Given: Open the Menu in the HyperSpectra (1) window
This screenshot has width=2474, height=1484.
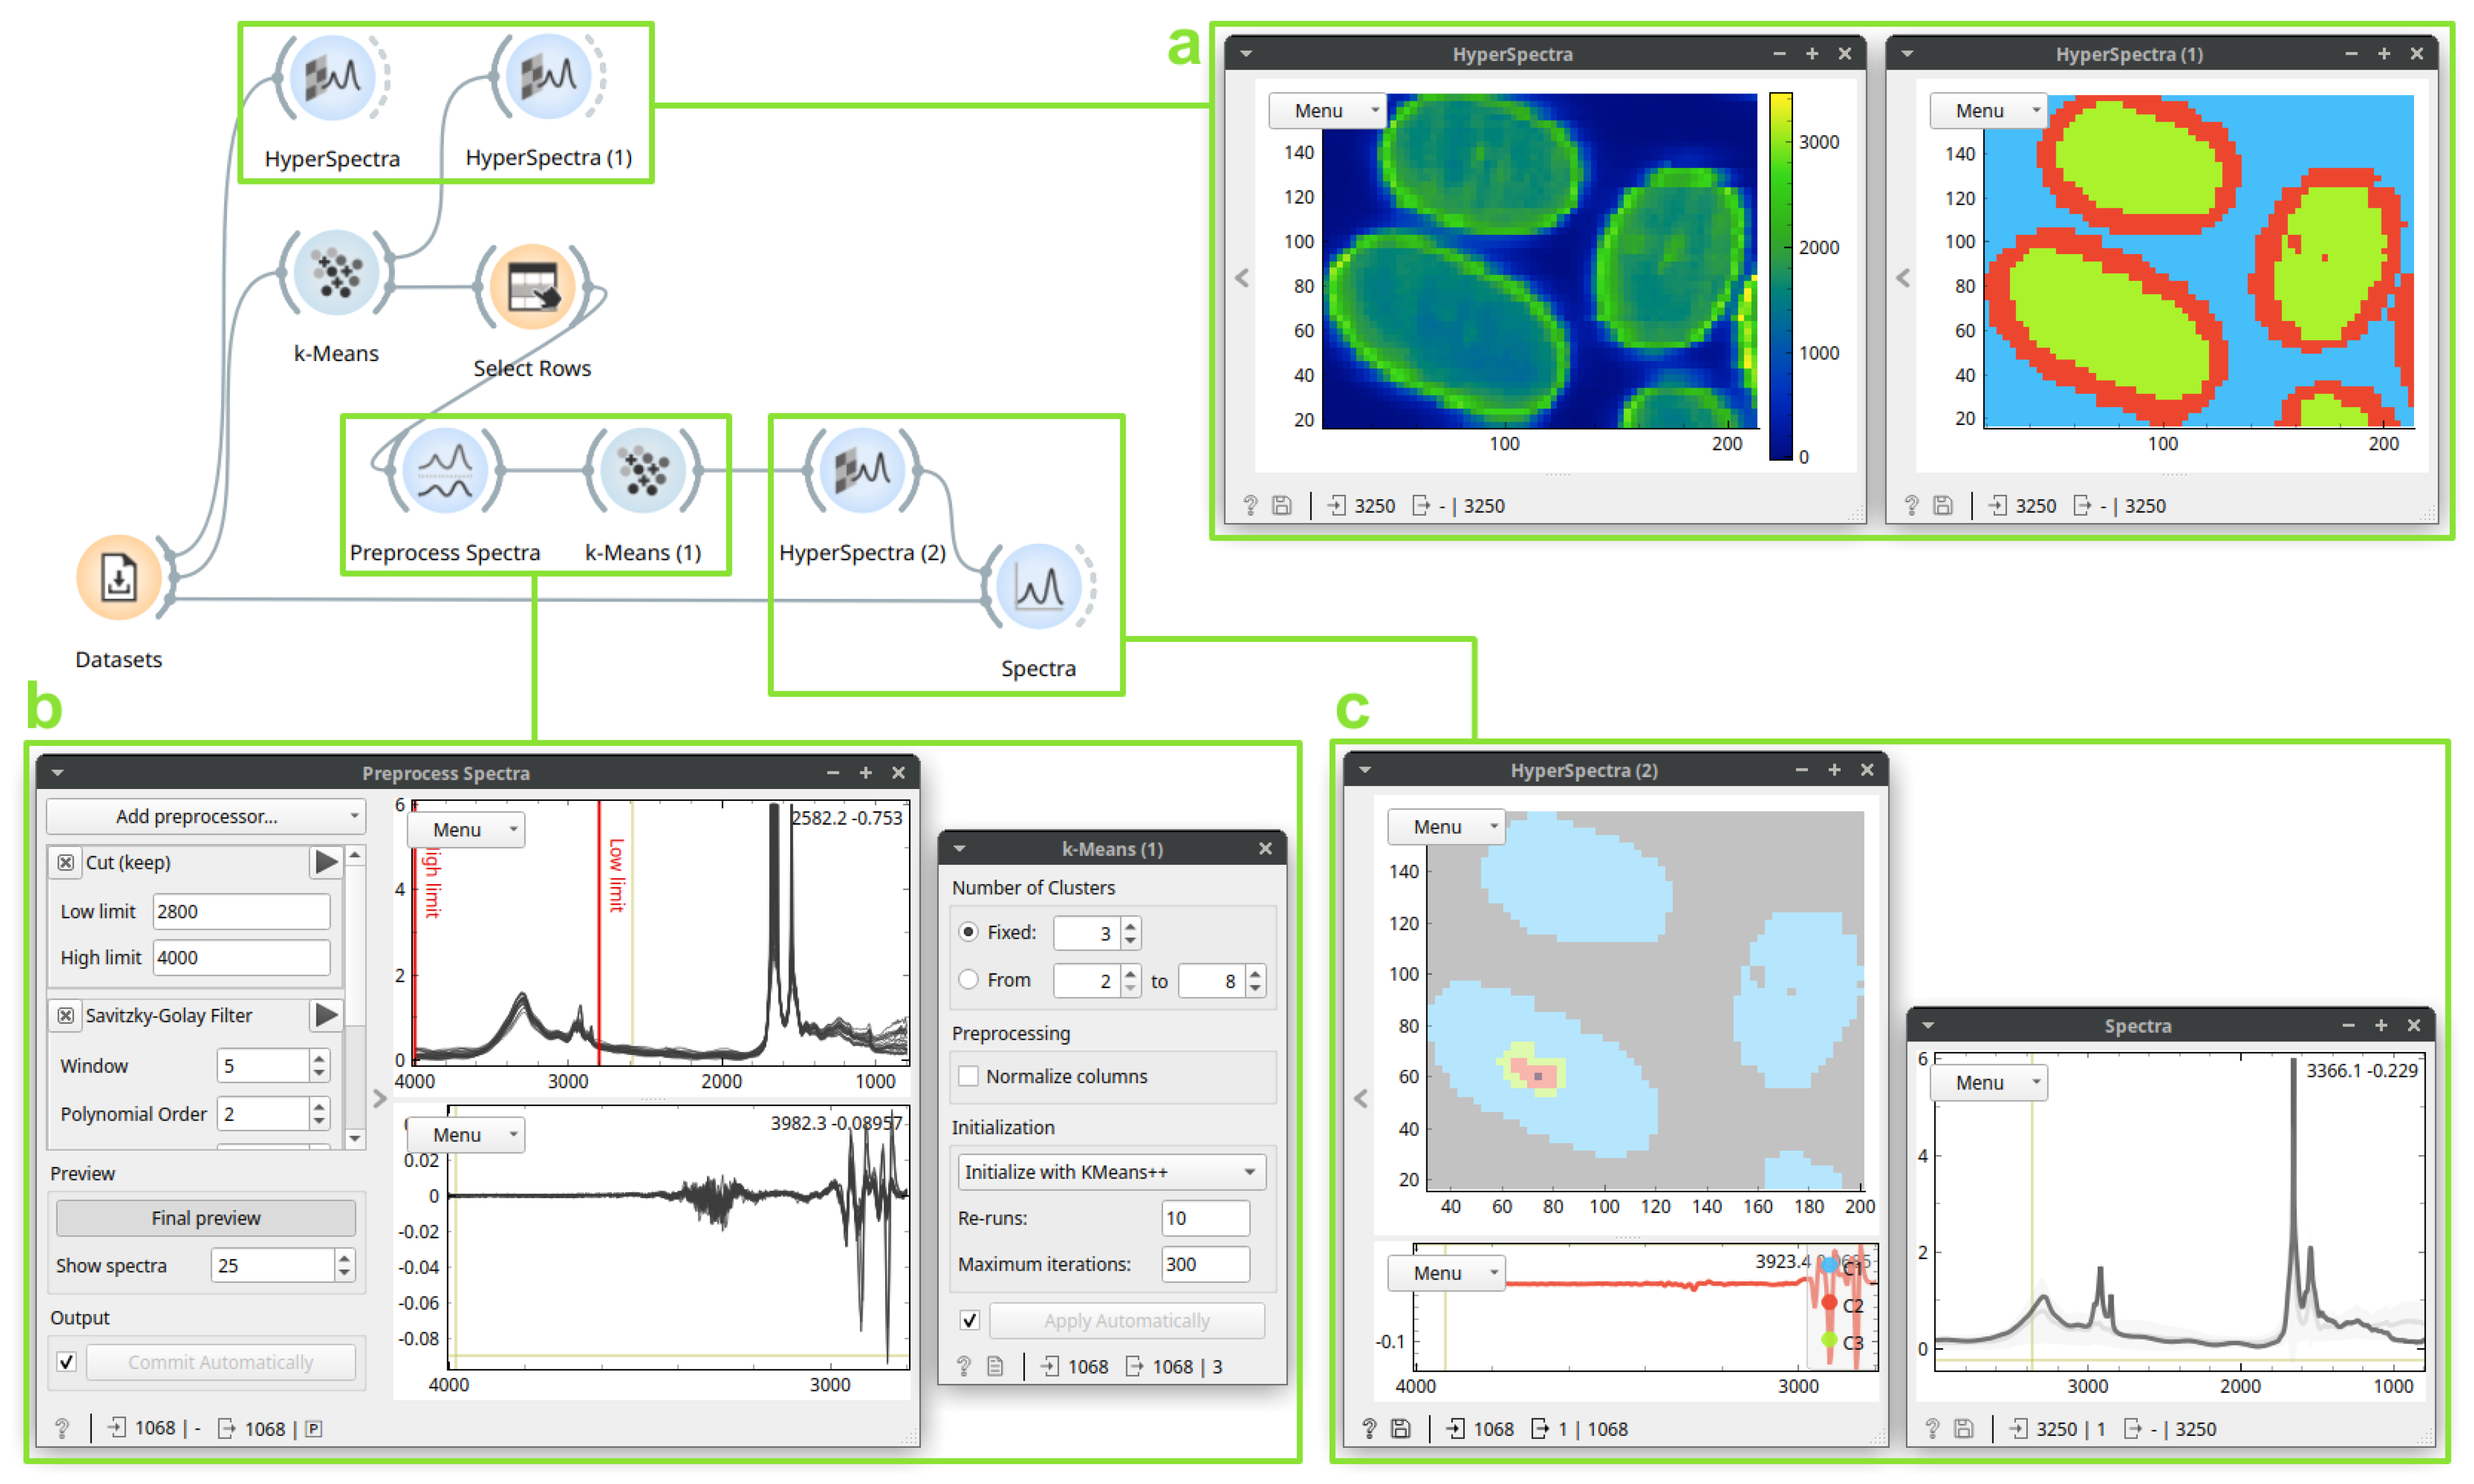Looking at the screenshot, I should [1988, 111].
